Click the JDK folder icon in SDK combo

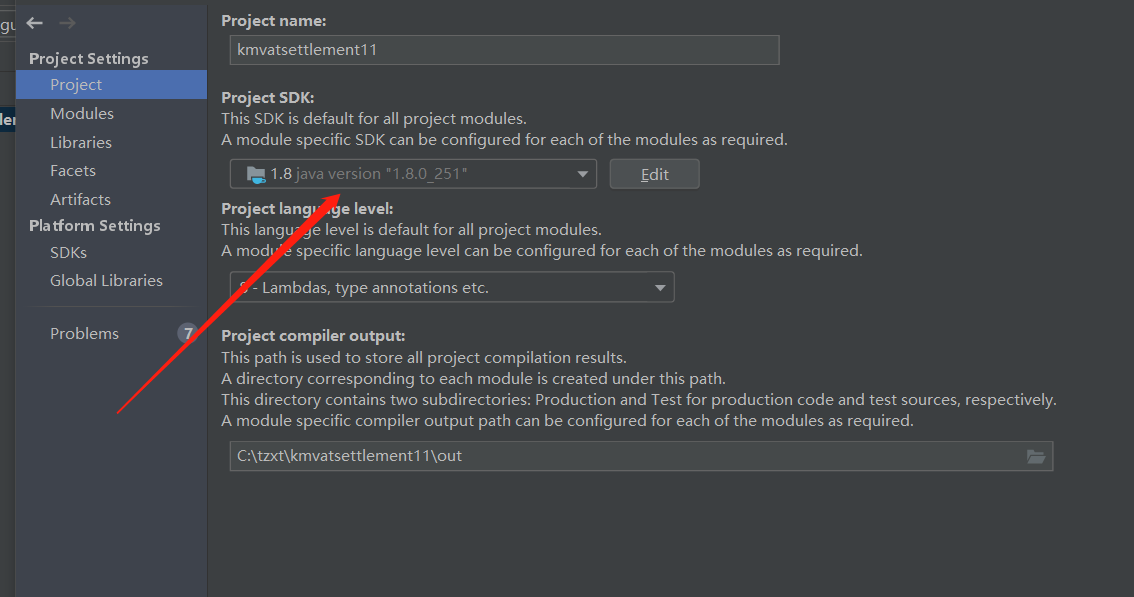(x=255, y=174)
